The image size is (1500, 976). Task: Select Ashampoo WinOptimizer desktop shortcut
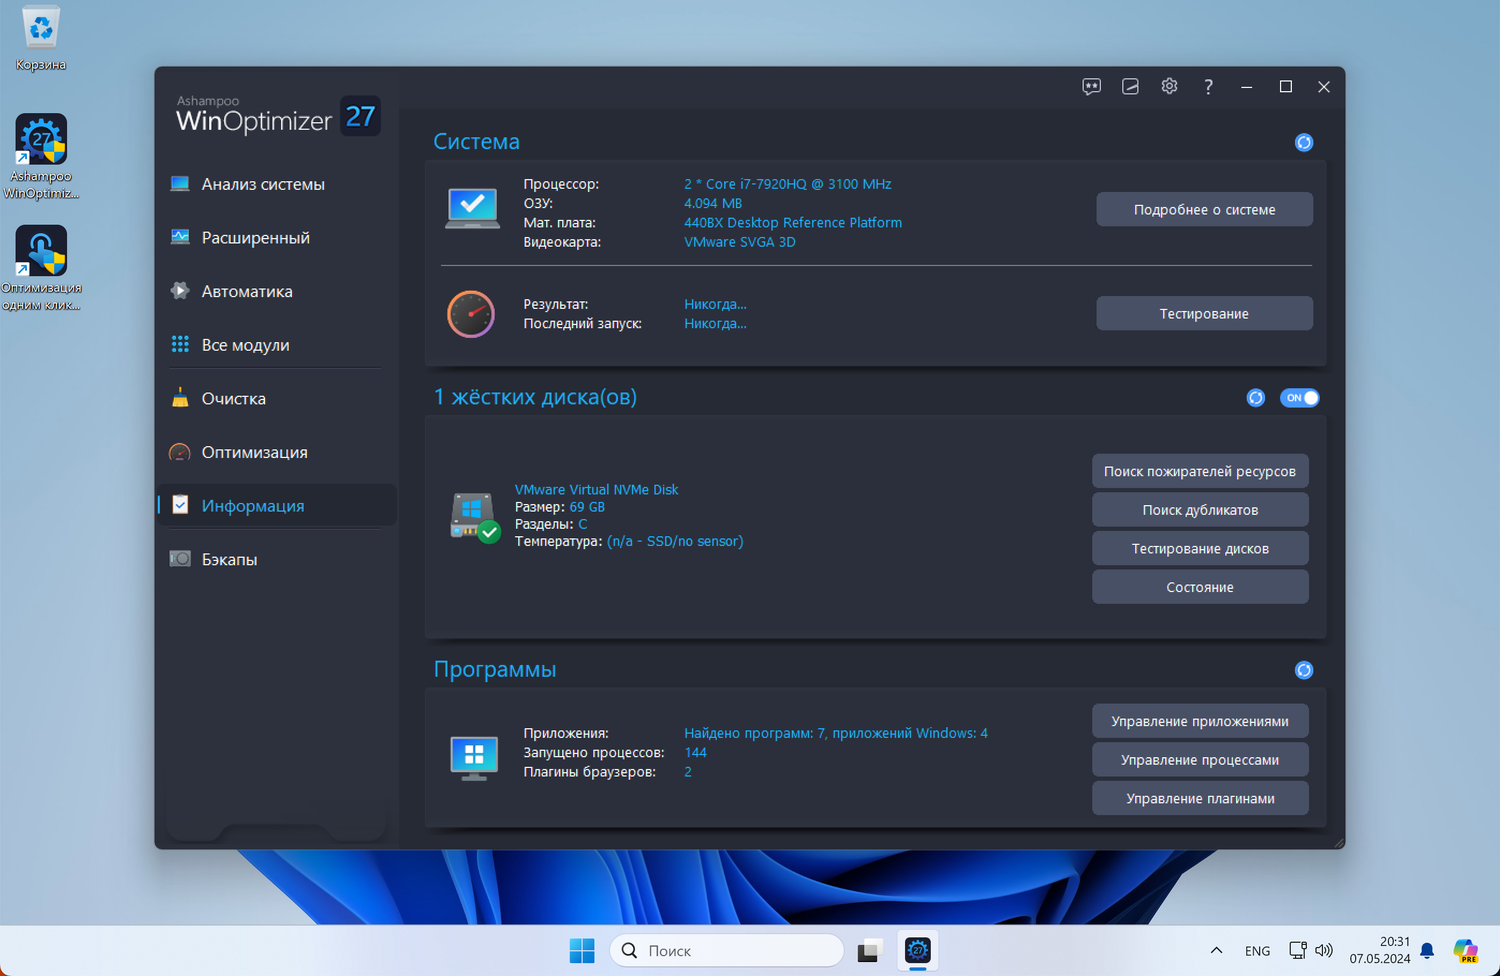point(41,156)
